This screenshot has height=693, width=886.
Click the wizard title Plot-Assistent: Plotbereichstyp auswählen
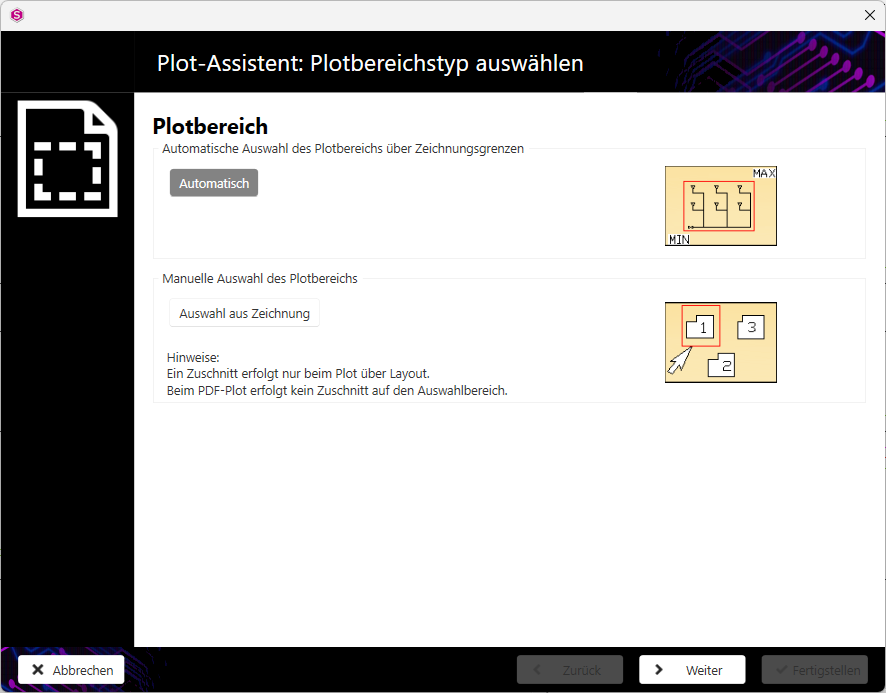point(370,63)
